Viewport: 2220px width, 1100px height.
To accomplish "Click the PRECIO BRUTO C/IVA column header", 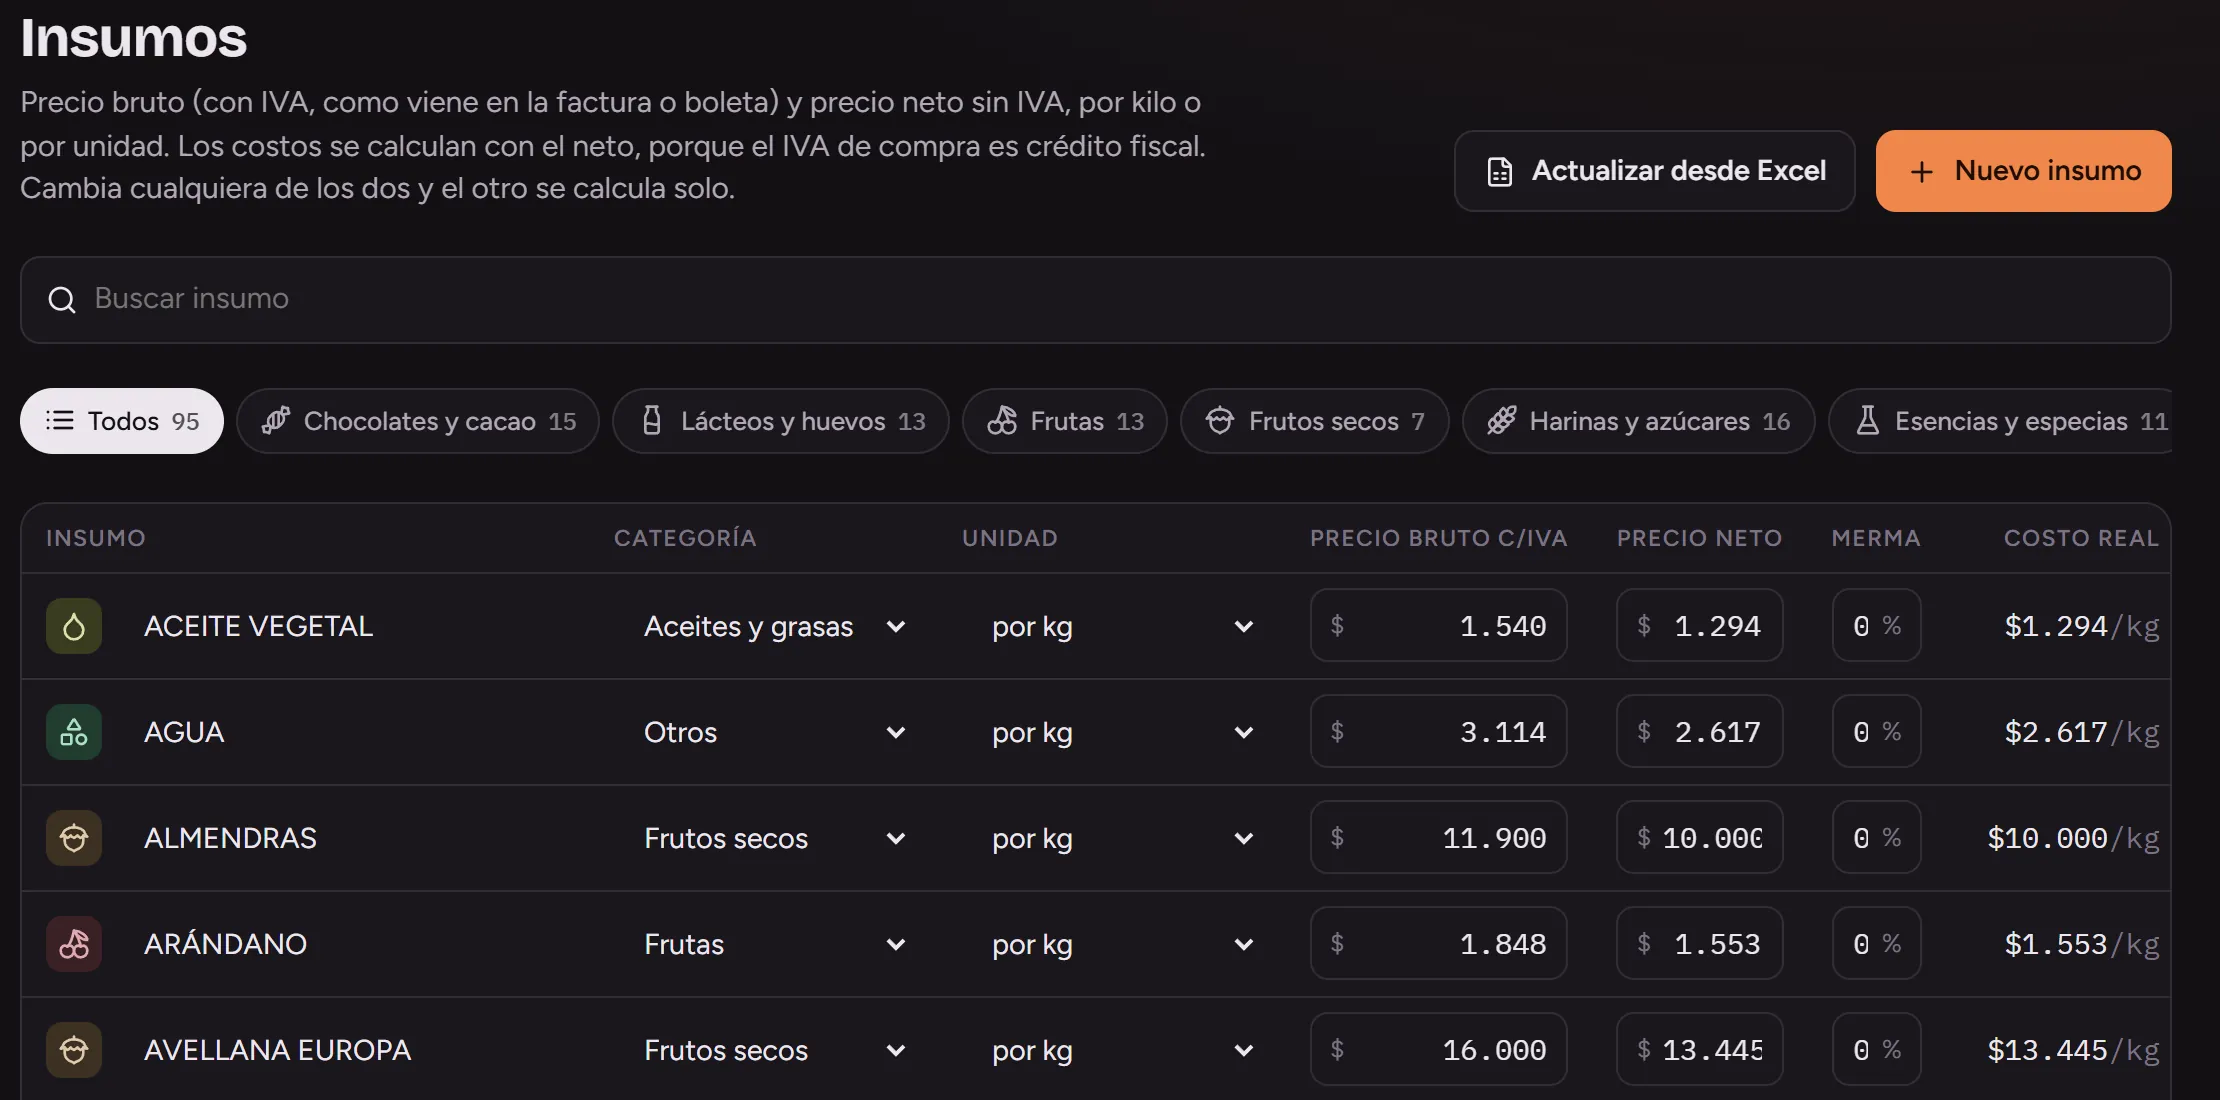I will (1439, 538).
